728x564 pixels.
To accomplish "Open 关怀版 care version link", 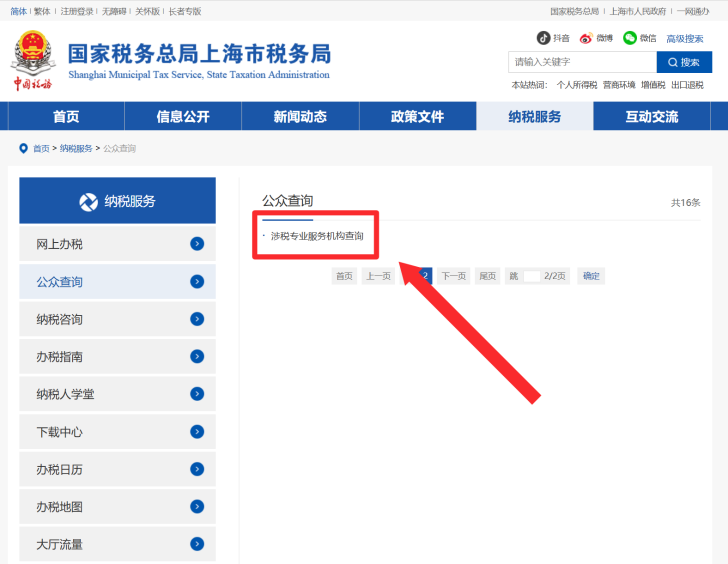I will [x=147, y=11].
